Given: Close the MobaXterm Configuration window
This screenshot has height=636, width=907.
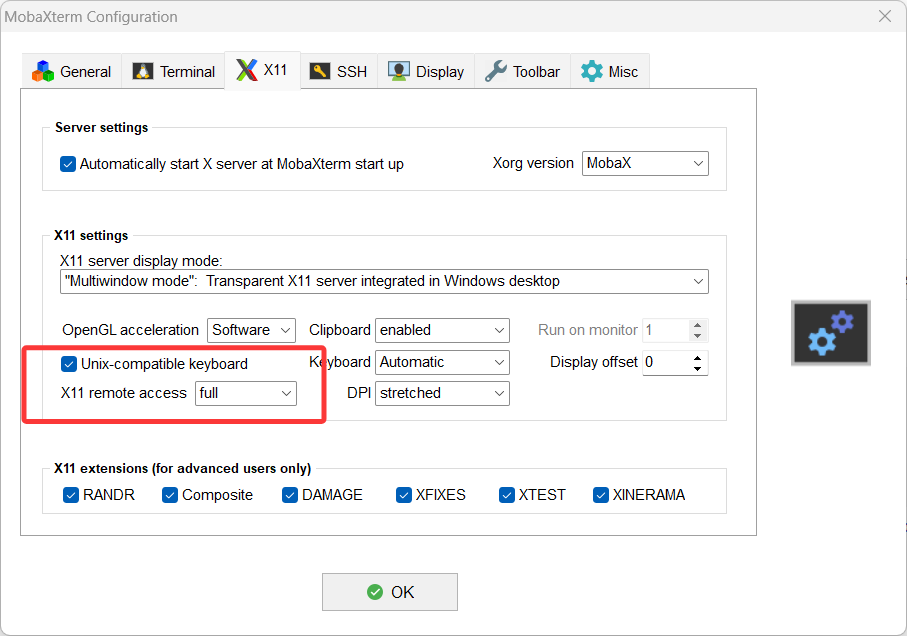Looking at the screenshot, I should (x=885, y=16).
